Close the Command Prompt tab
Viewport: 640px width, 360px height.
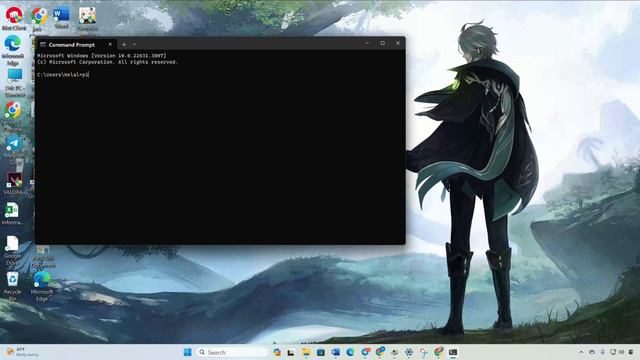click(110, 44)
